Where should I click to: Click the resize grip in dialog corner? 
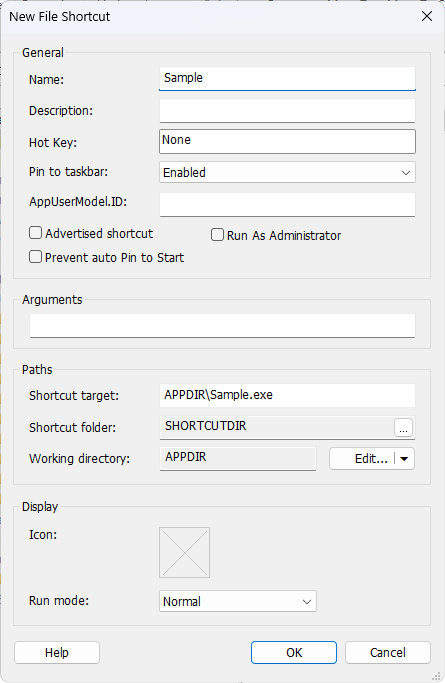pyautogui.click(x=435, y=676)
